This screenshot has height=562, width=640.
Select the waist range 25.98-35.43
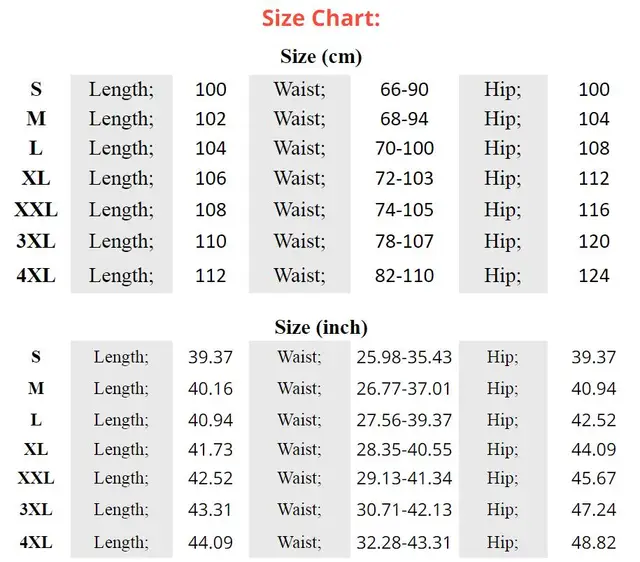404,357
